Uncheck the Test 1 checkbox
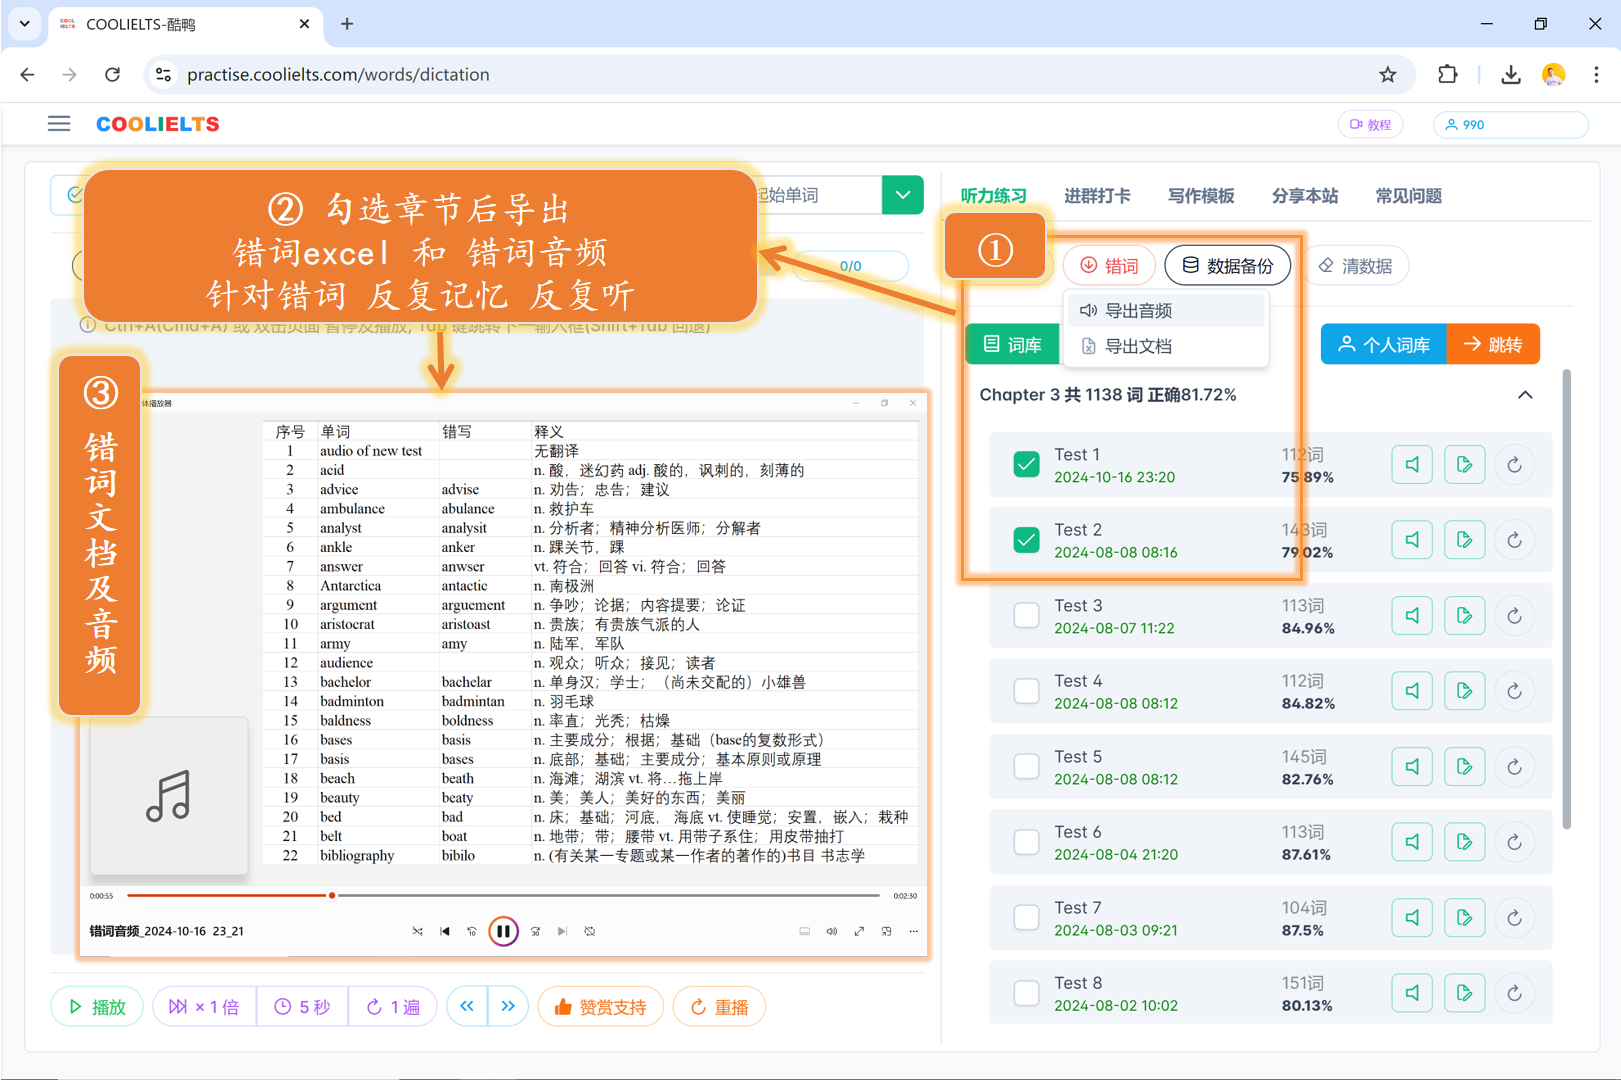 click(1026, 465)
